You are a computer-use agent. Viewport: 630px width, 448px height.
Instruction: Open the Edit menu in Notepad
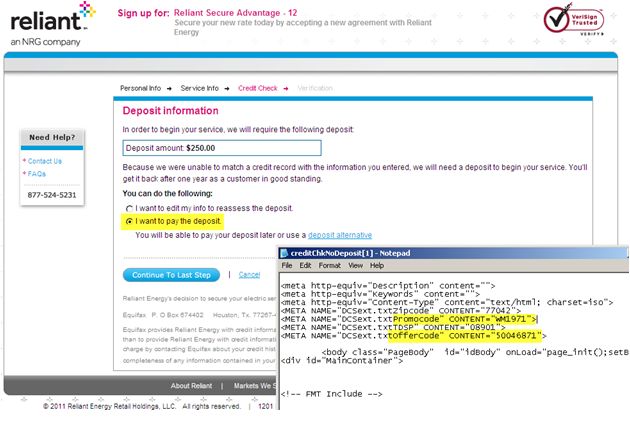305,266
